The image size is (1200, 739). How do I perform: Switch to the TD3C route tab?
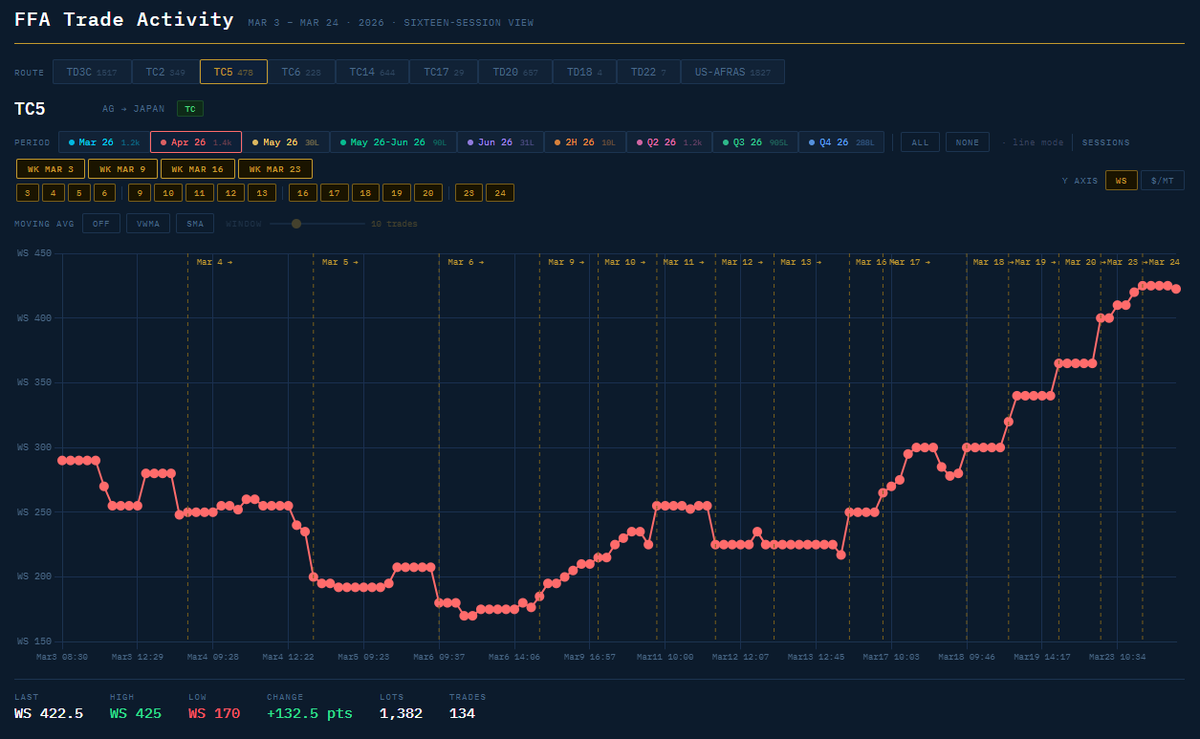click(x=92, y=72)
